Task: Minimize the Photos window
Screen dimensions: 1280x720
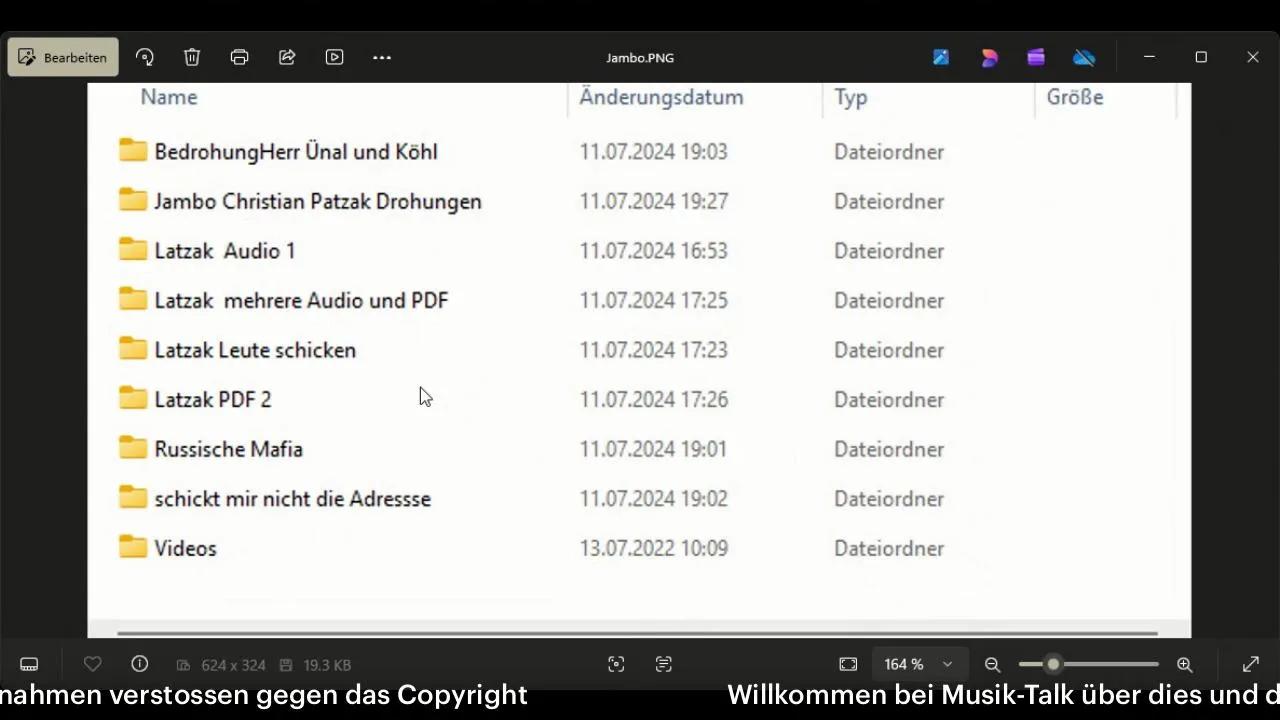Action: pos(1149,57)
